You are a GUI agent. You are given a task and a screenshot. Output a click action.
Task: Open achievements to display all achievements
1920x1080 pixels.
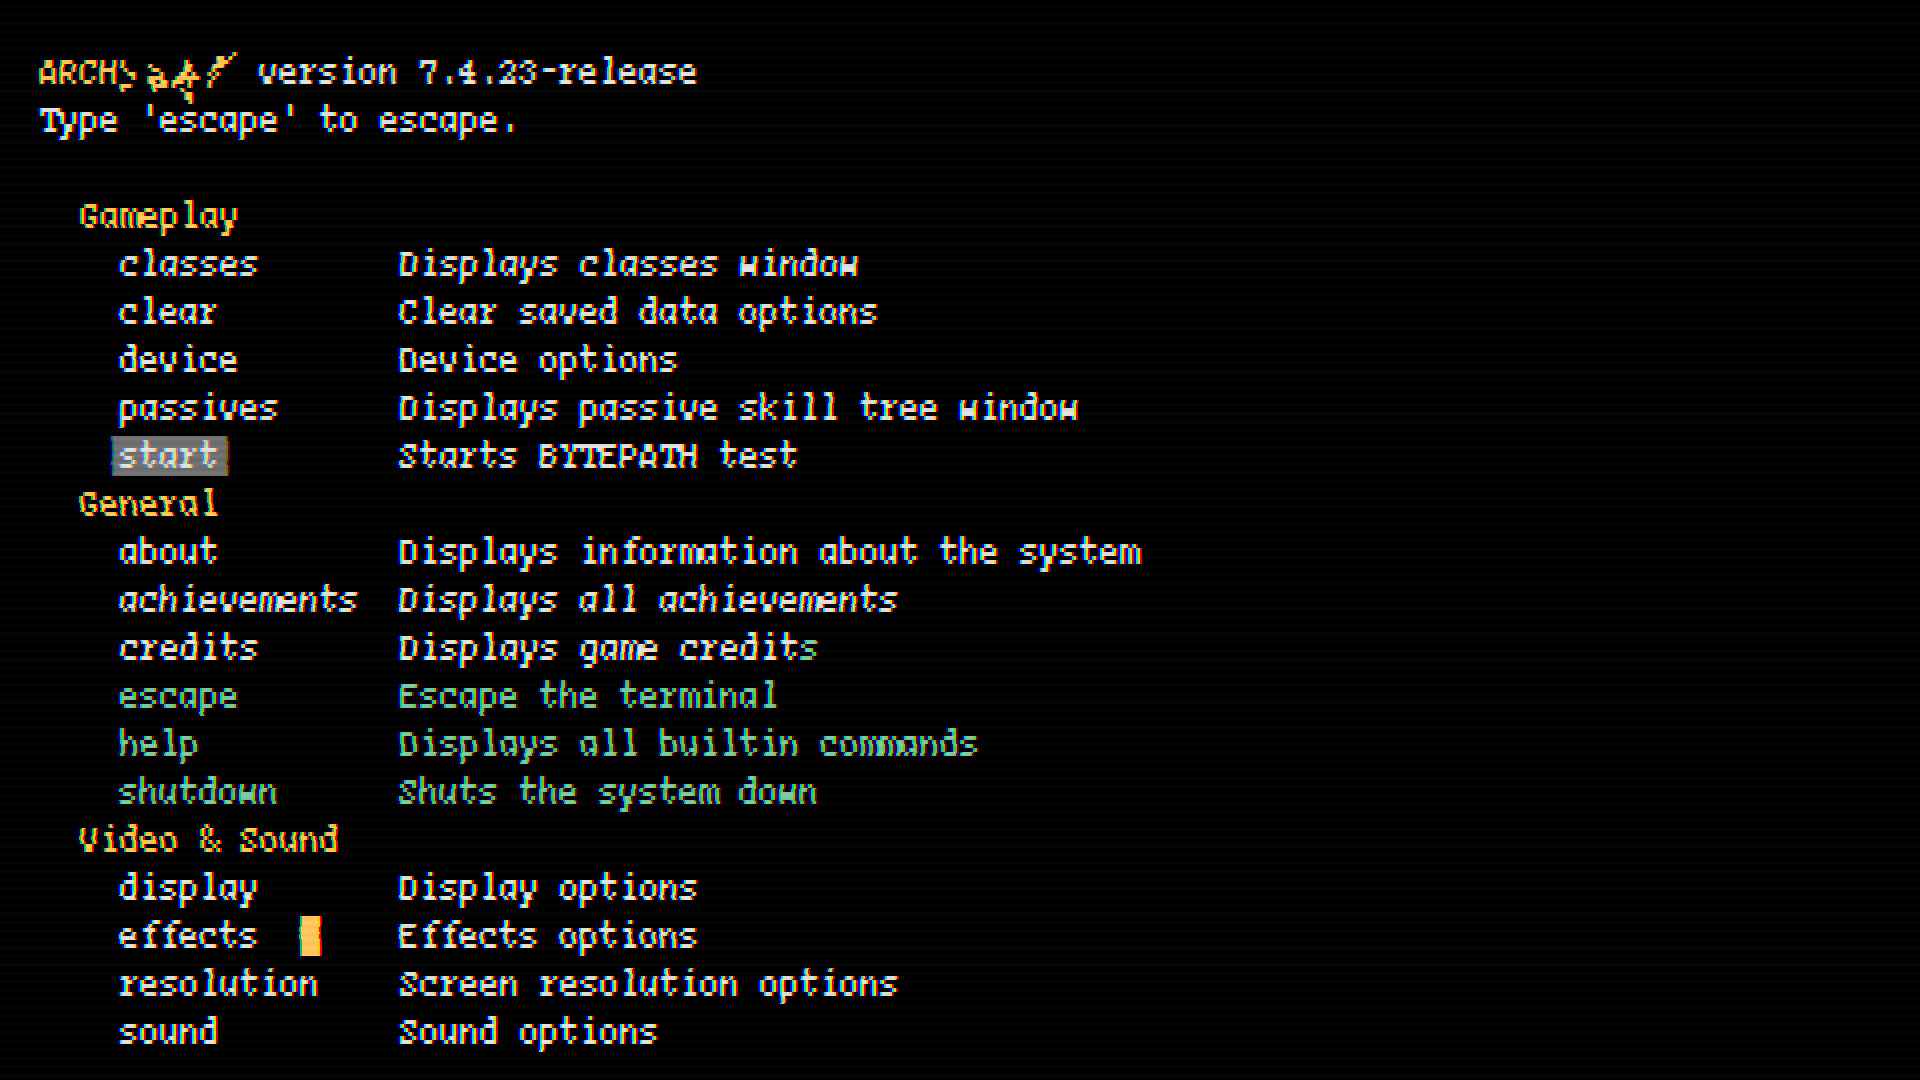point(237,600)
